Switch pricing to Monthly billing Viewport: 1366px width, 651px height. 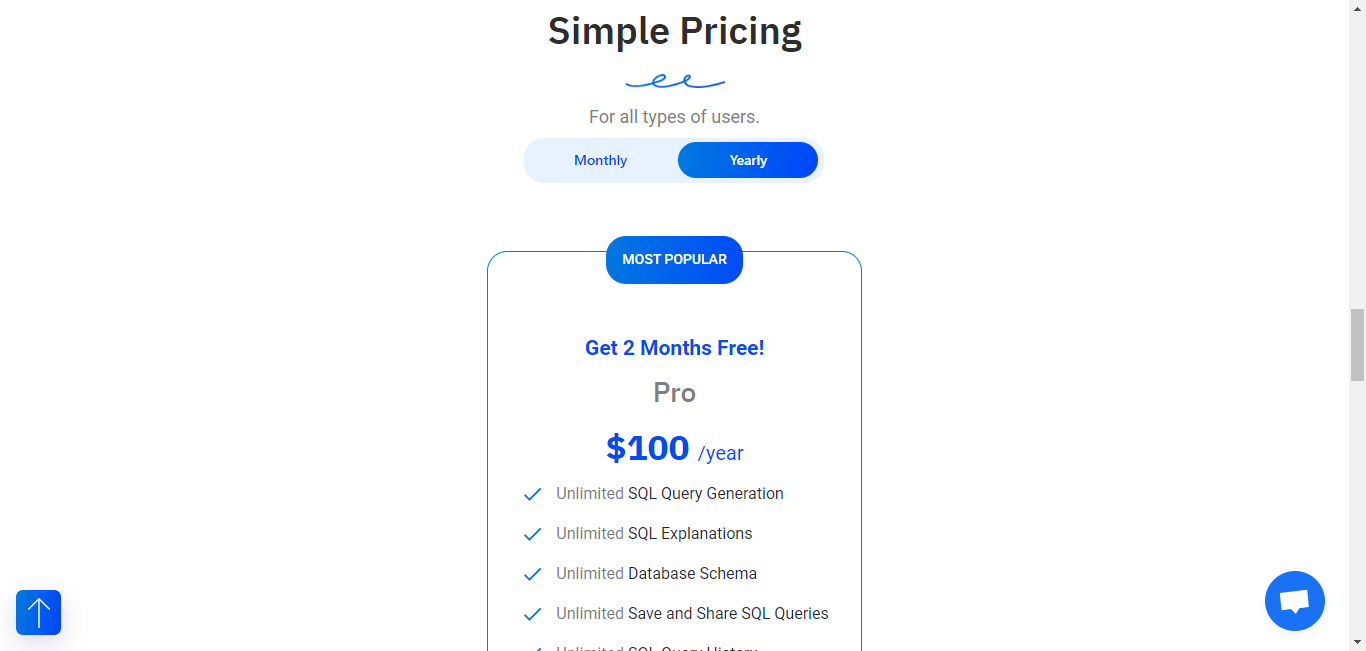pos(601,160)
